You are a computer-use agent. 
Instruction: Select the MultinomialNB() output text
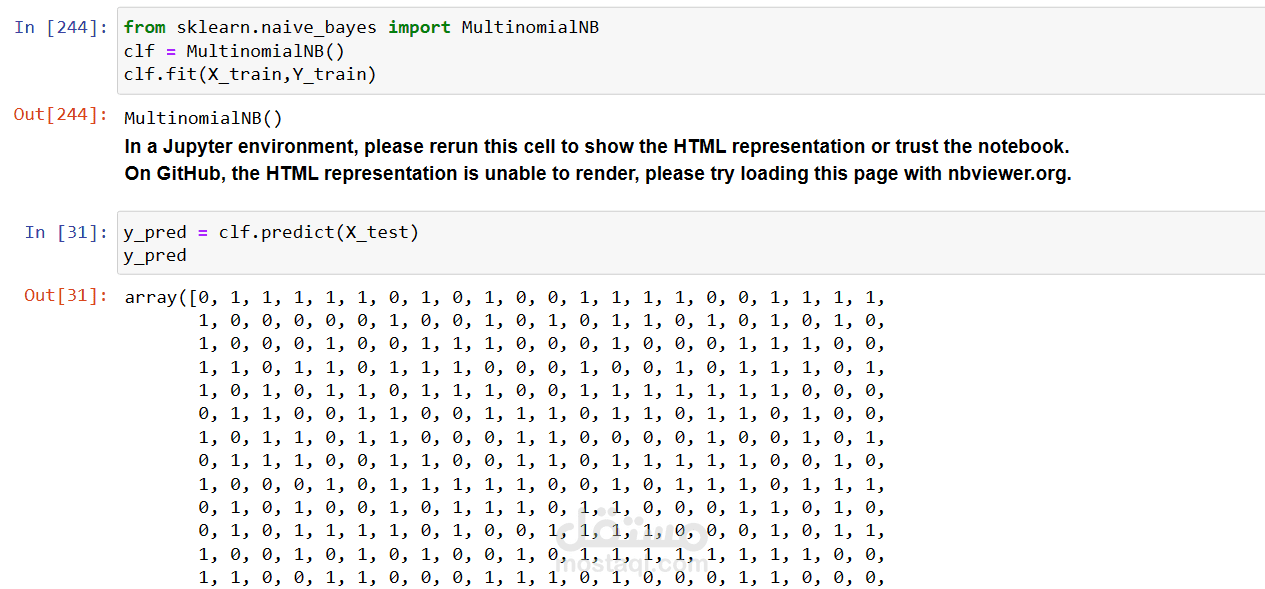pyautogui.click(x=203, y=119)
